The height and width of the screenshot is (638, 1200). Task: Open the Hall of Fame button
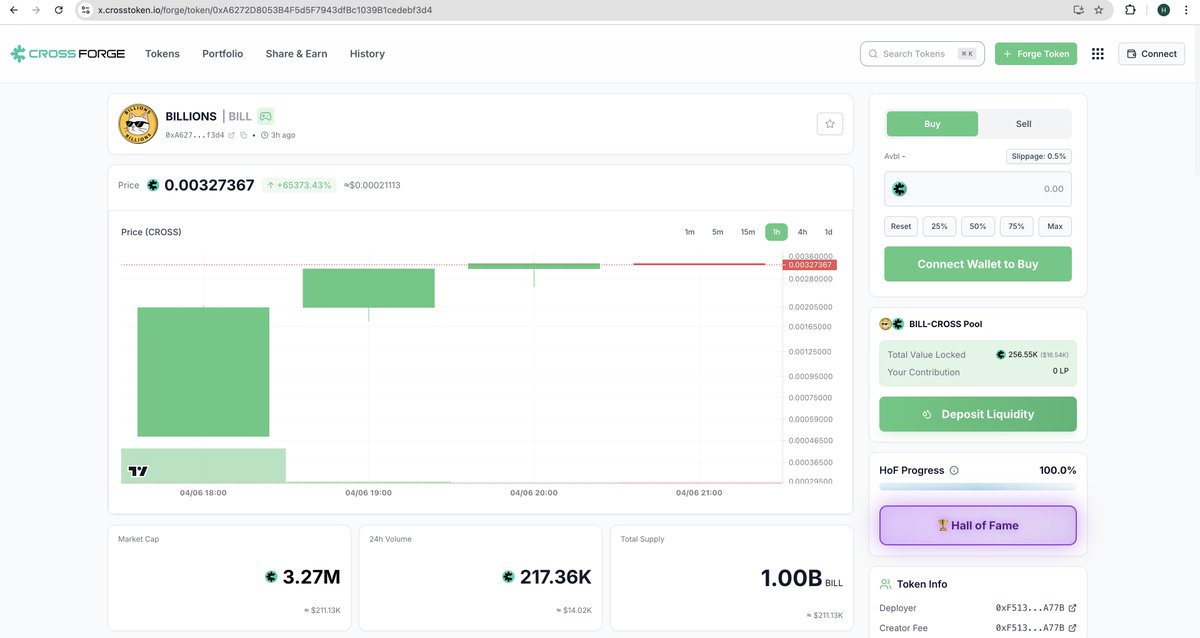pyautogui.click(x=978, y=525)
